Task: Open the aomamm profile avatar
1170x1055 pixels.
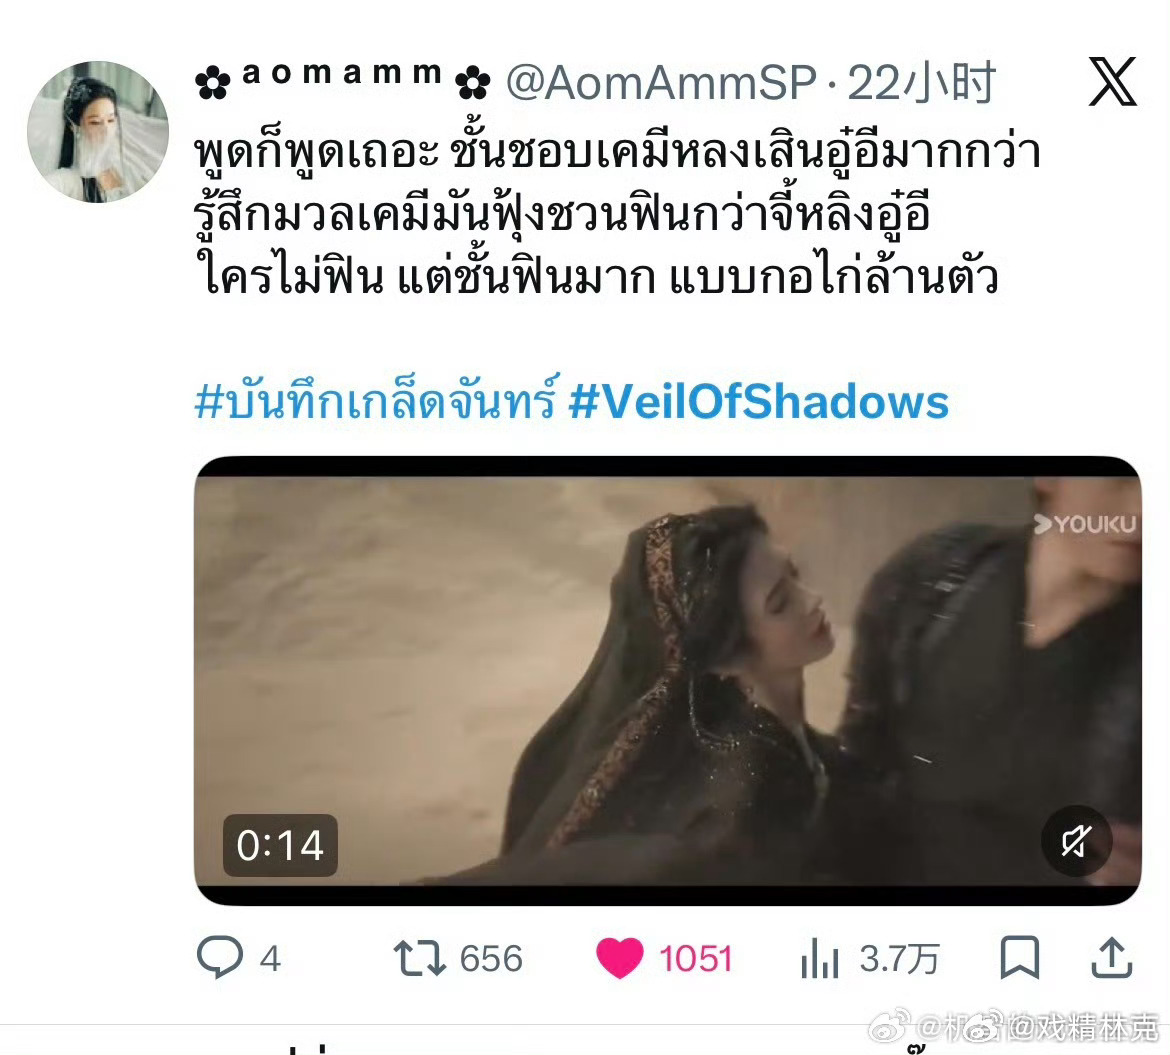Action: pyautogui.click(x=98, y=132)
